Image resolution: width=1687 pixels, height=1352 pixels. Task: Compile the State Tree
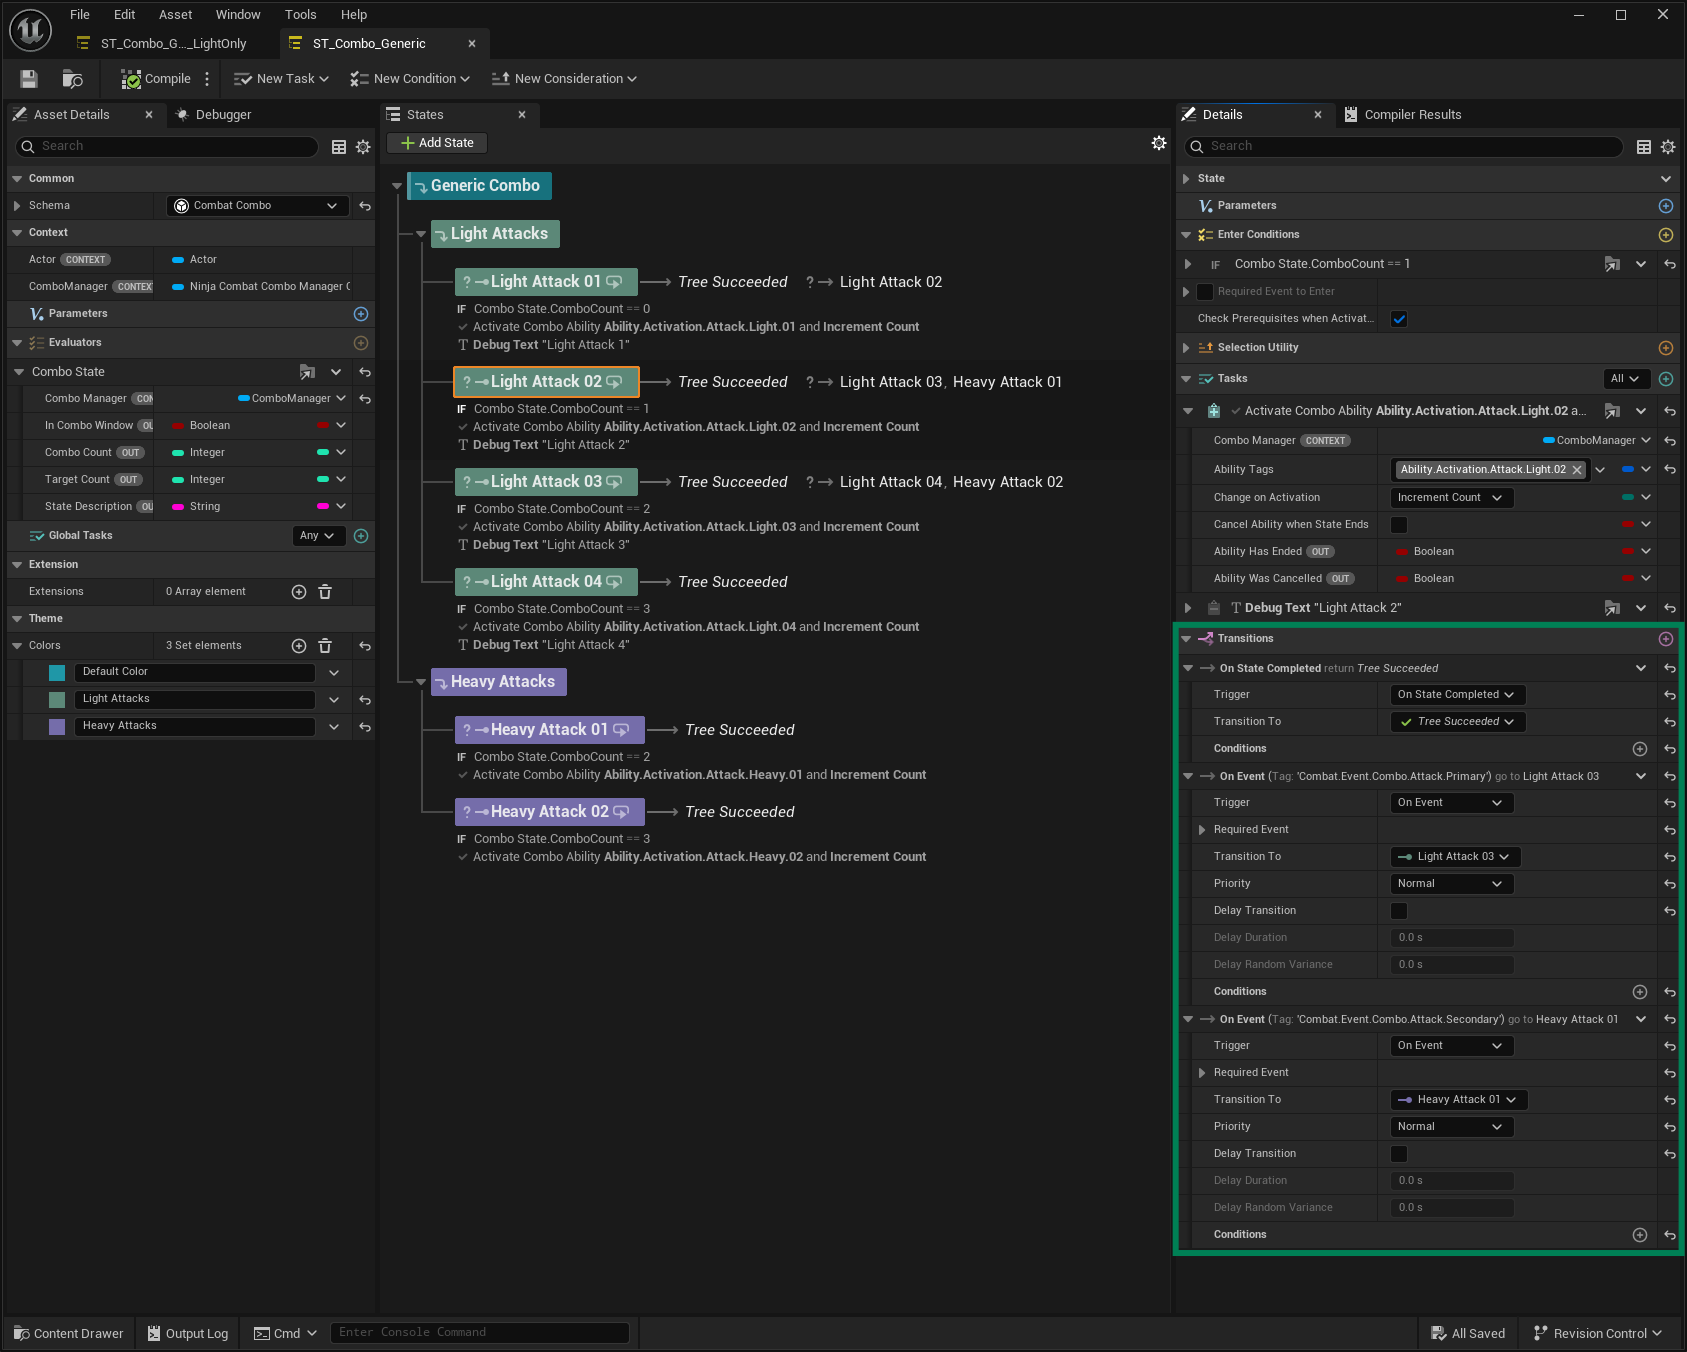tap(156, 79)
